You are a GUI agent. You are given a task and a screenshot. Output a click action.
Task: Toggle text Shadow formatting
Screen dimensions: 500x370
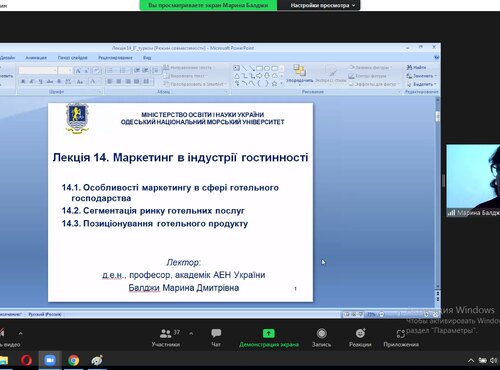[59, 81]
